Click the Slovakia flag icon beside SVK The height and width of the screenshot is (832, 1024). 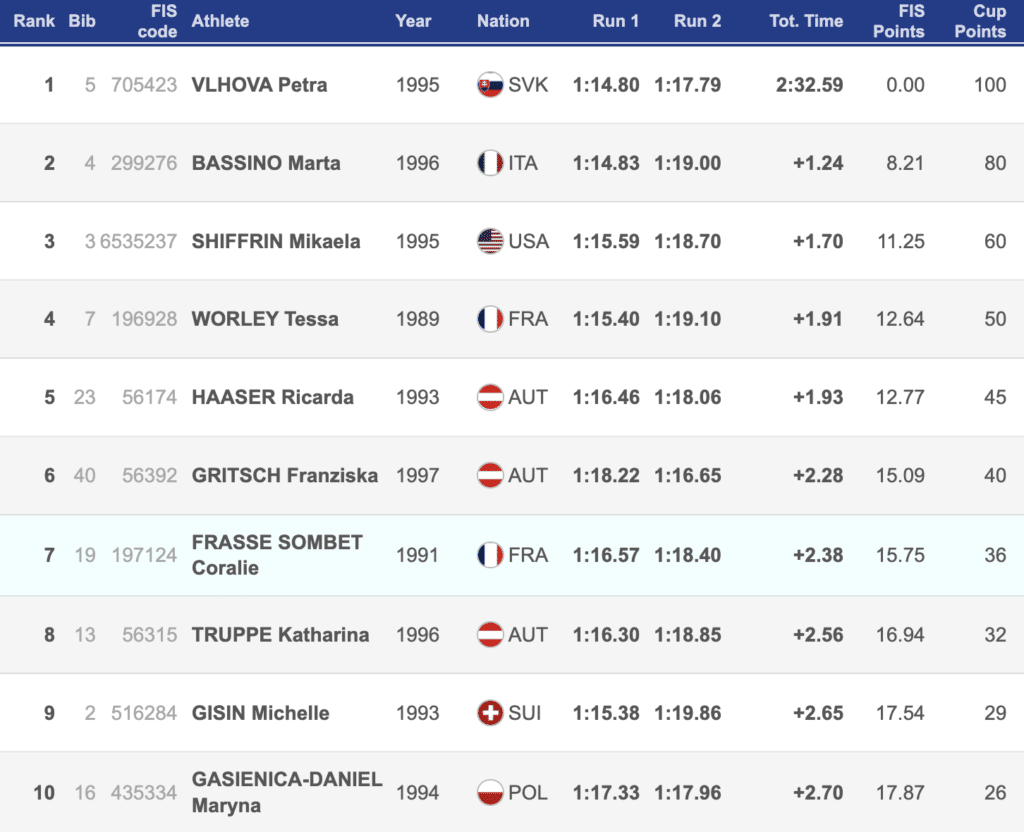click(490, 85)
